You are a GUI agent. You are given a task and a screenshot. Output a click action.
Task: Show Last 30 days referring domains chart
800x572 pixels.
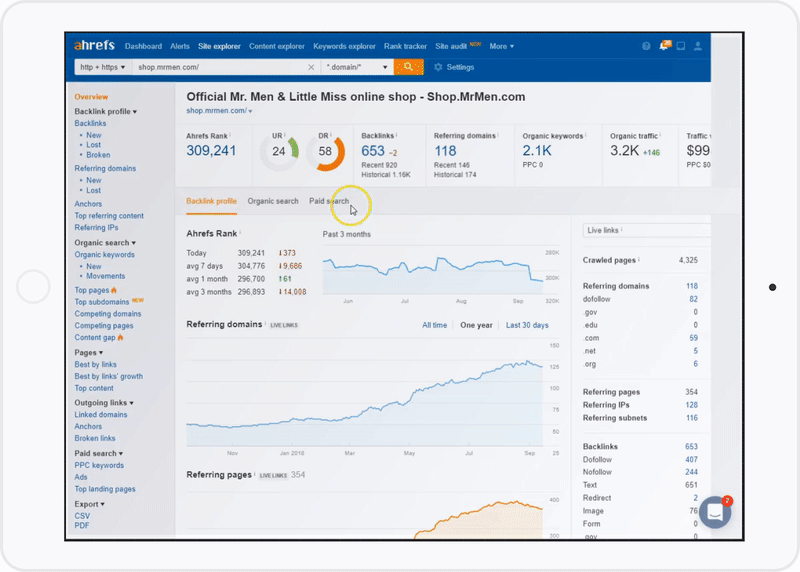pos(527,325)
